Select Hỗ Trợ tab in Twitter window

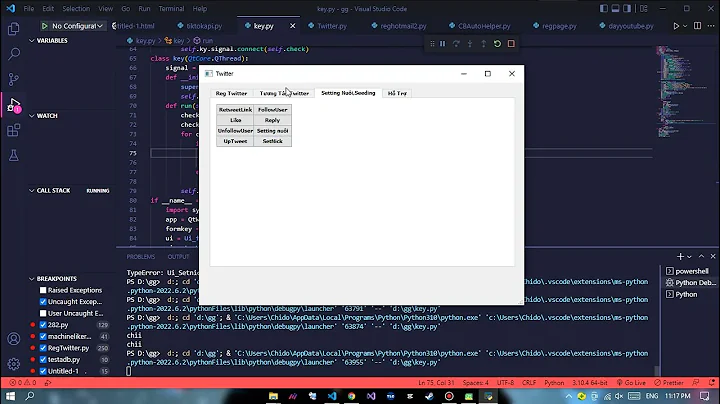tap(397, 93)
